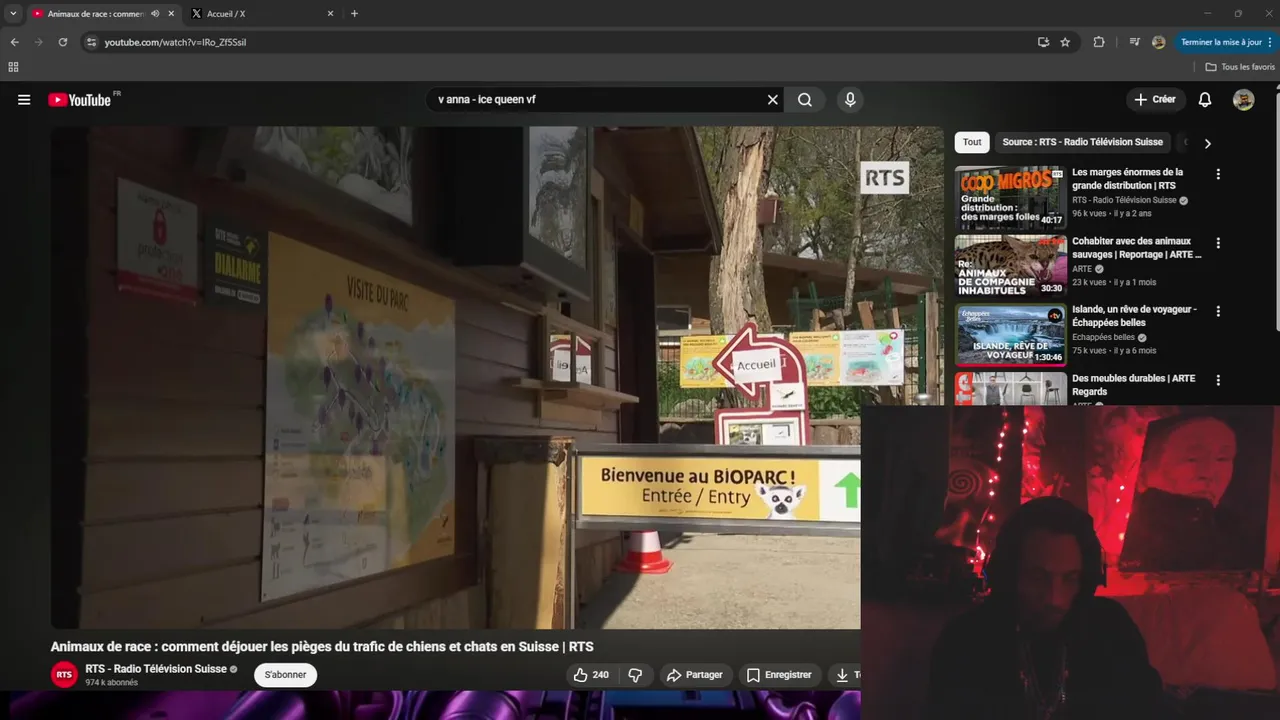Save the video with Enregistrer
The width and height of the screenshot is (1280, 720).
780,675
